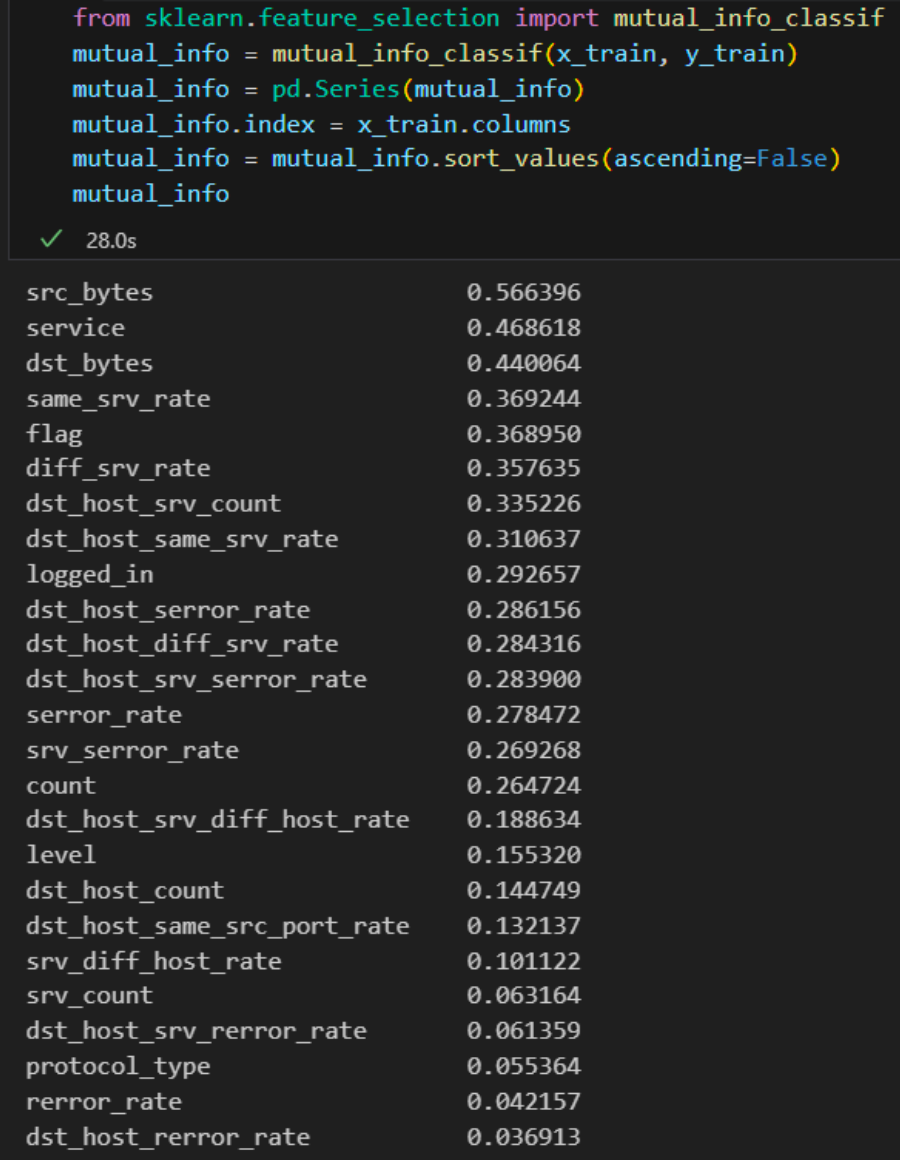Click the protocol_type output label
The width and height of the screenshot is (900, 1160).
pyautogui.click(x=118, y=1066)
